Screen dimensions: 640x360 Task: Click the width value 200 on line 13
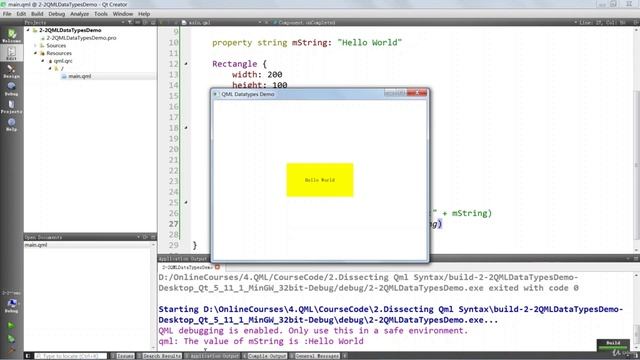(275, 75)
